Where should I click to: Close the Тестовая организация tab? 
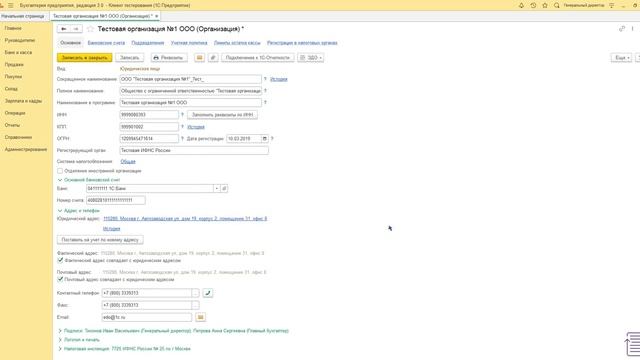[156, 16]
